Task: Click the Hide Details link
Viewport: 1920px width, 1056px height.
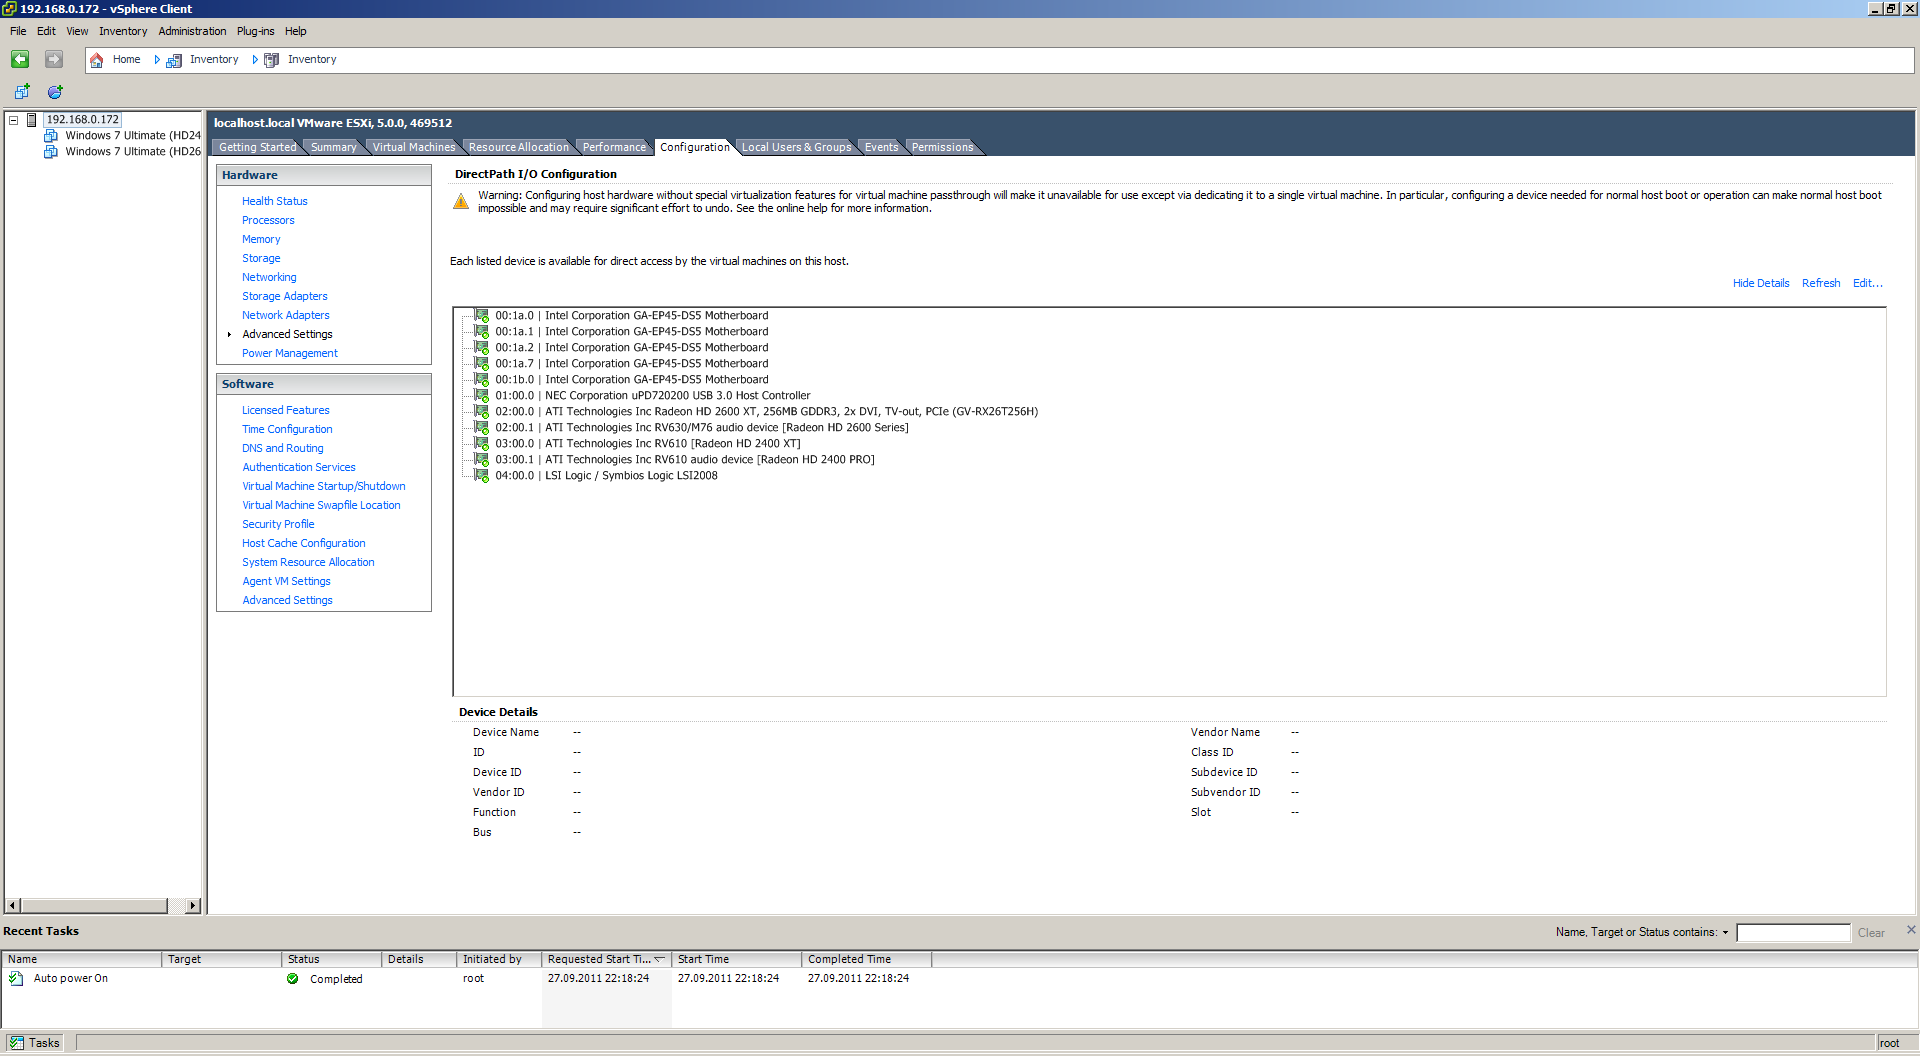Action: click(1760, 284)
